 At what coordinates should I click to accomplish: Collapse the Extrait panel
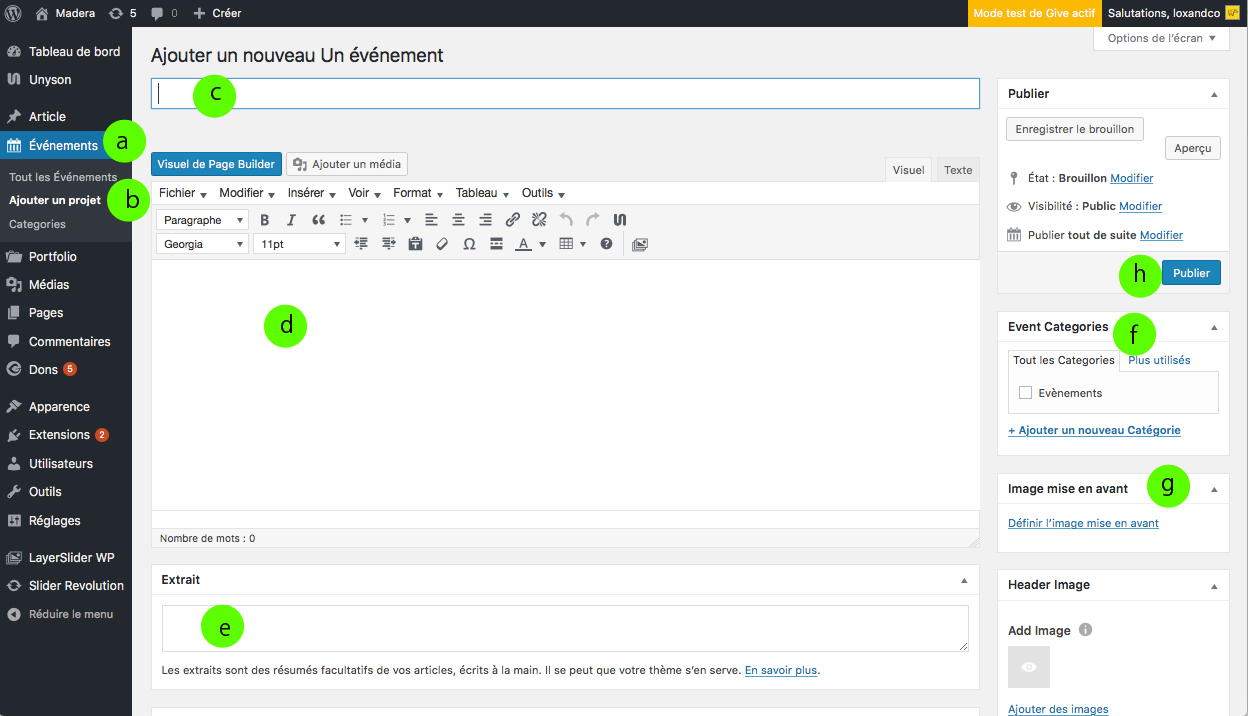click(x=964, y=580)
